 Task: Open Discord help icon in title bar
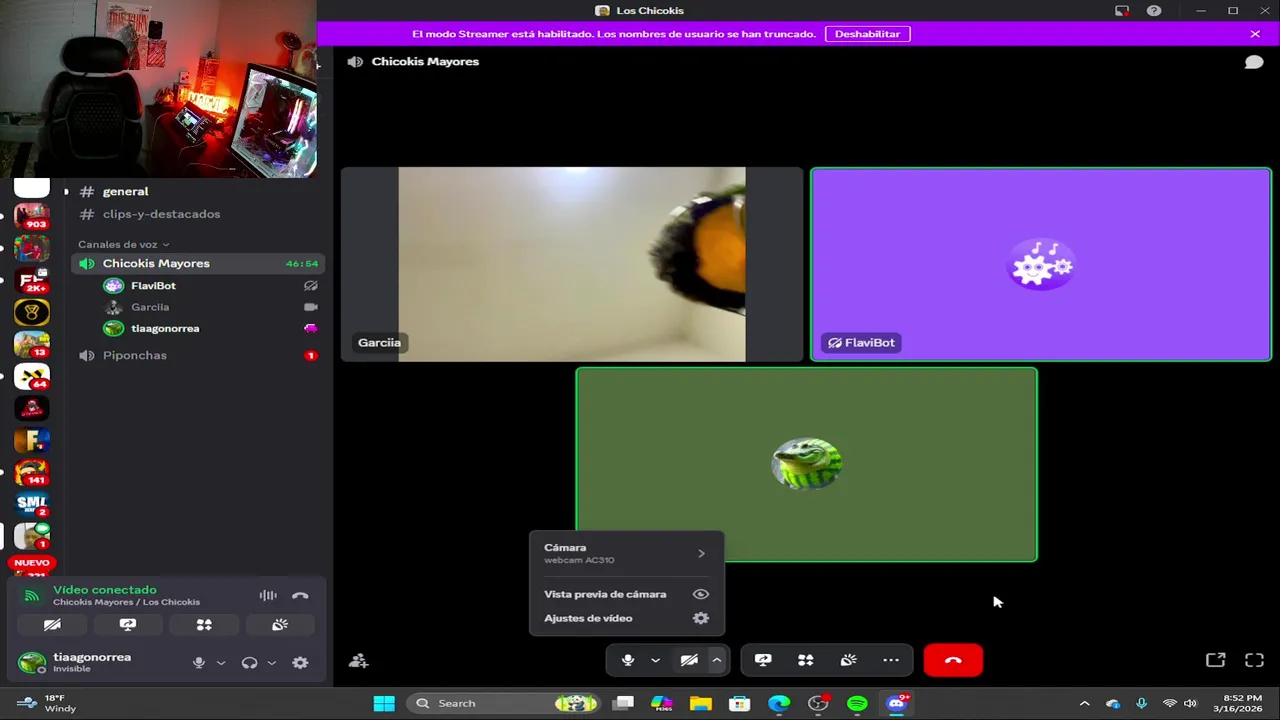coord(1154,11)
